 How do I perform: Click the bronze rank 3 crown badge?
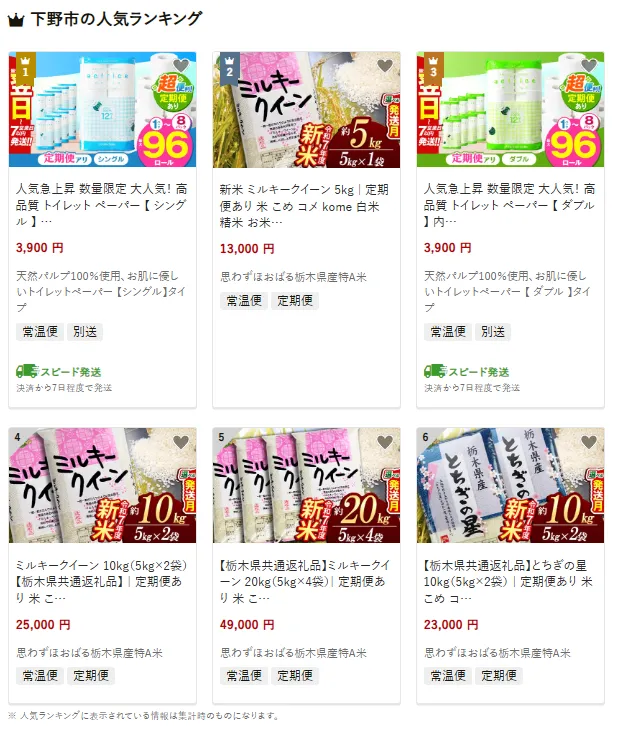tap(434, 68)
